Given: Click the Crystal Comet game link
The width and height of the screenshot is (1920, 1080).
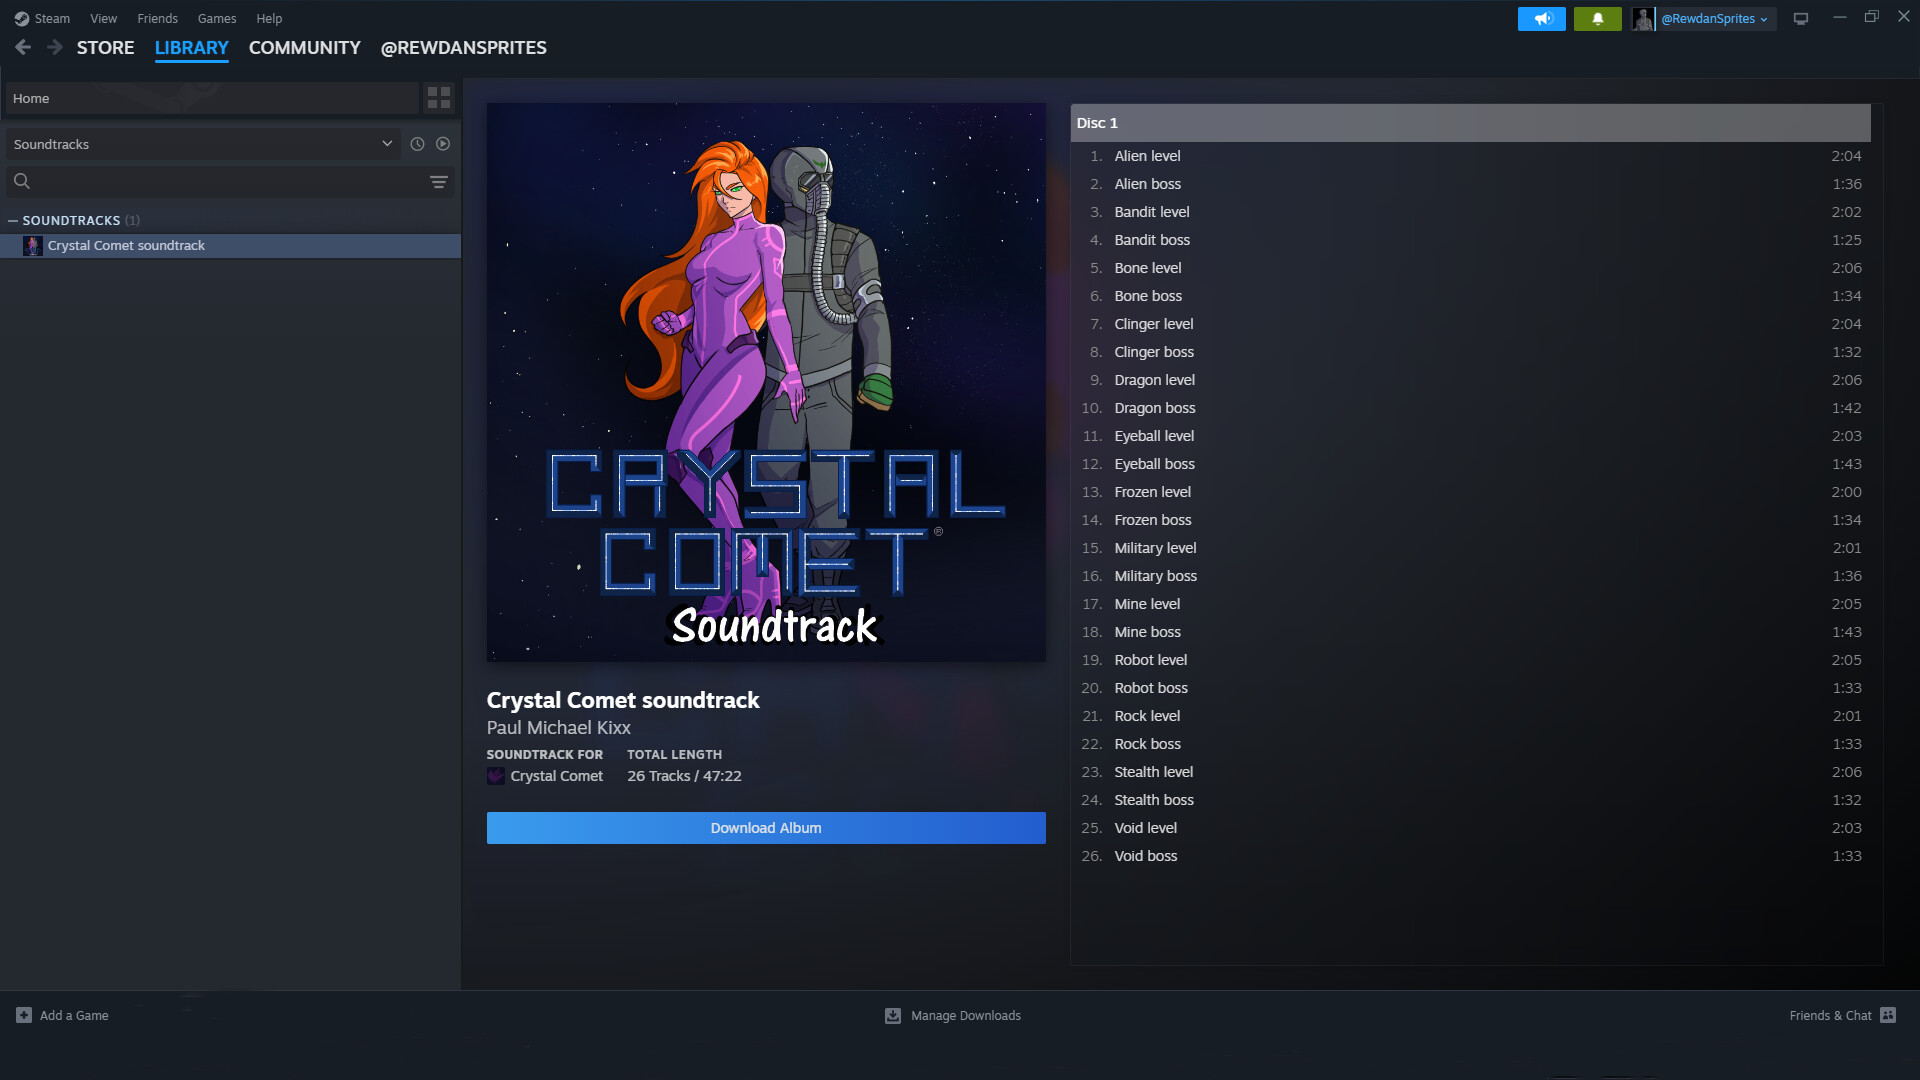Looking at the screenshot, I should coord(556,775).
